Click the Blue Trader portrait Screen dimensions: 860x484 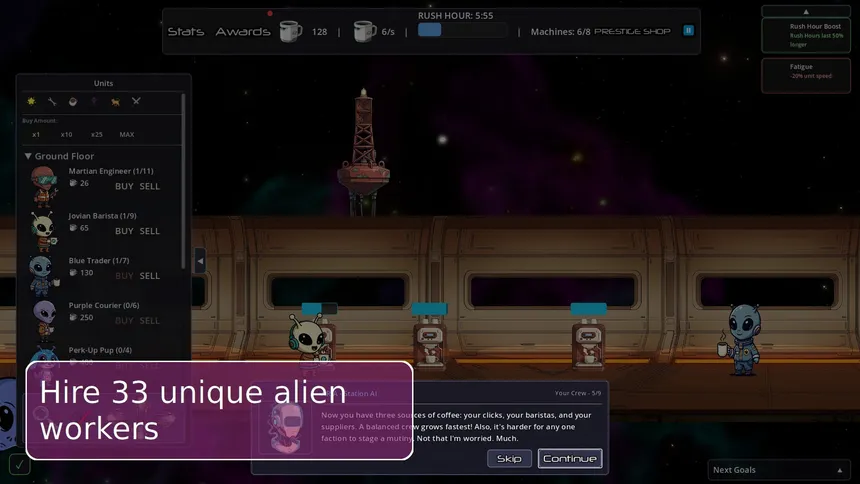[x=43, y=275]
